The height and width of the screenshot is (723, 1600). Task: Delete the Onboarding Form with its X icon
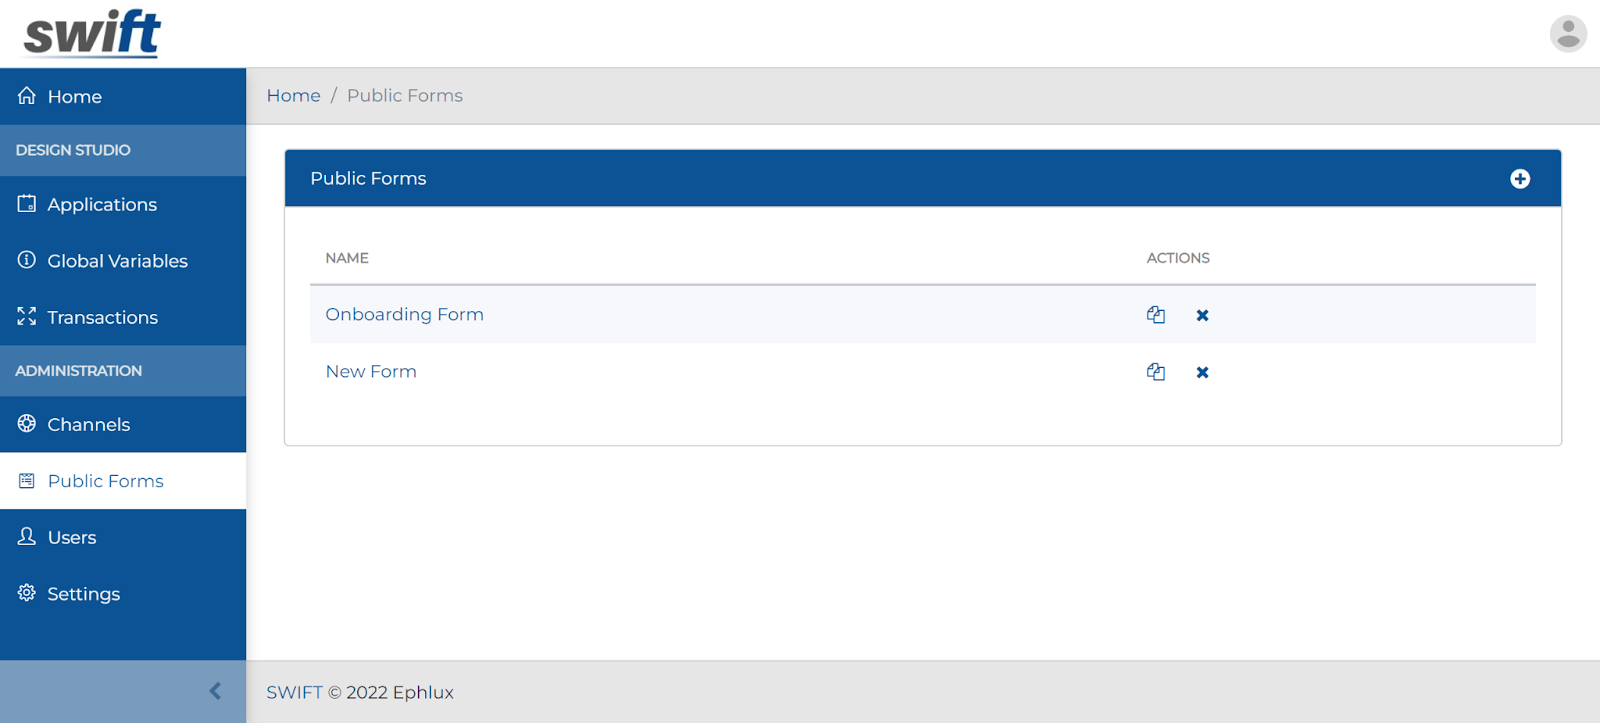1202,315
